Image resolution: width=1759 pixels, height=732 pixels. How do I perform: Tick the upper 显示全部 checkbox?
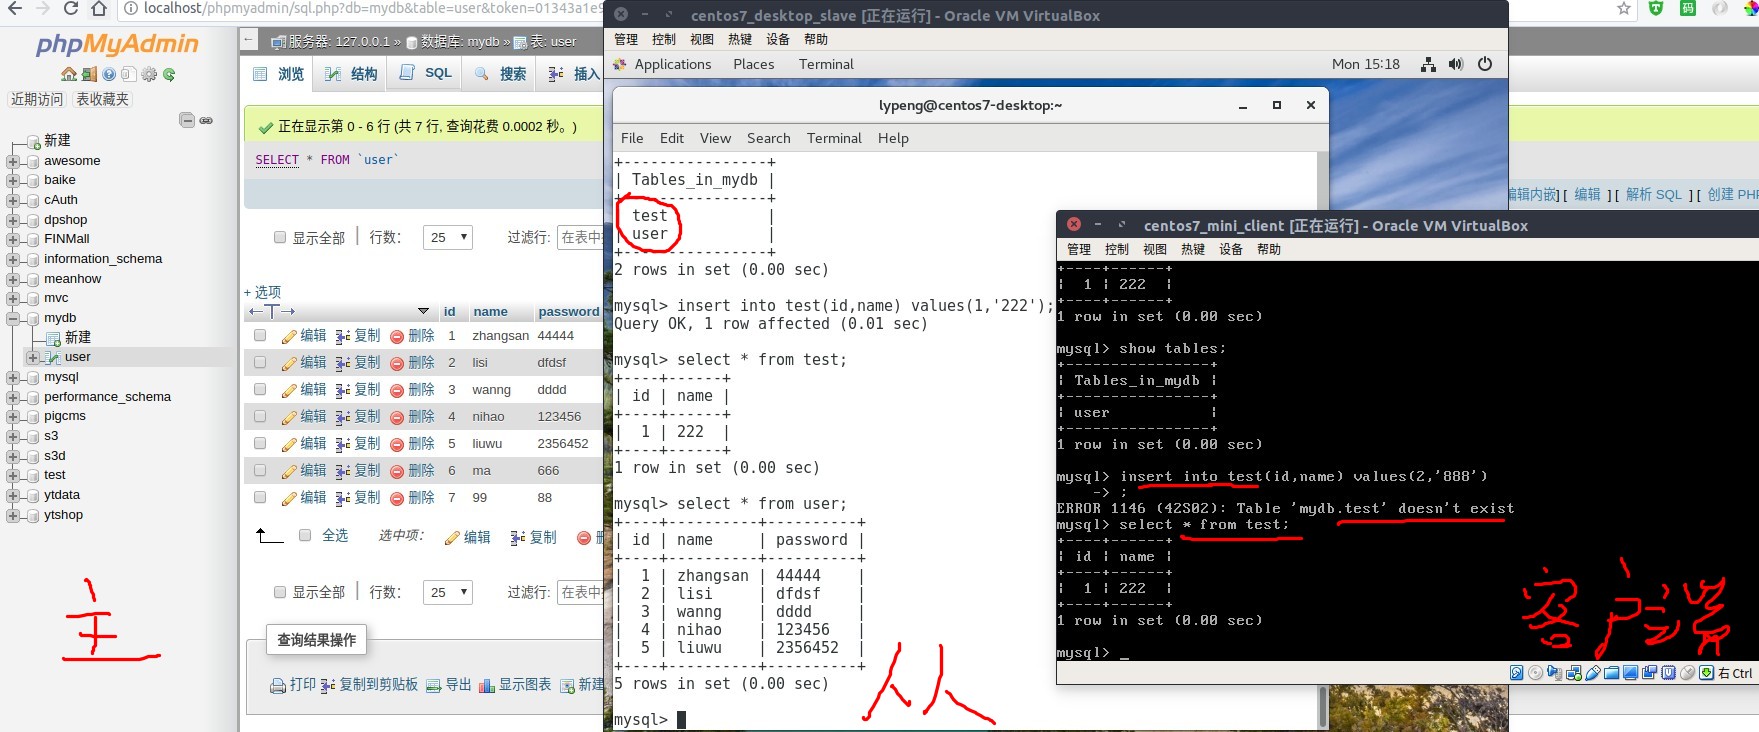[280, 237]
